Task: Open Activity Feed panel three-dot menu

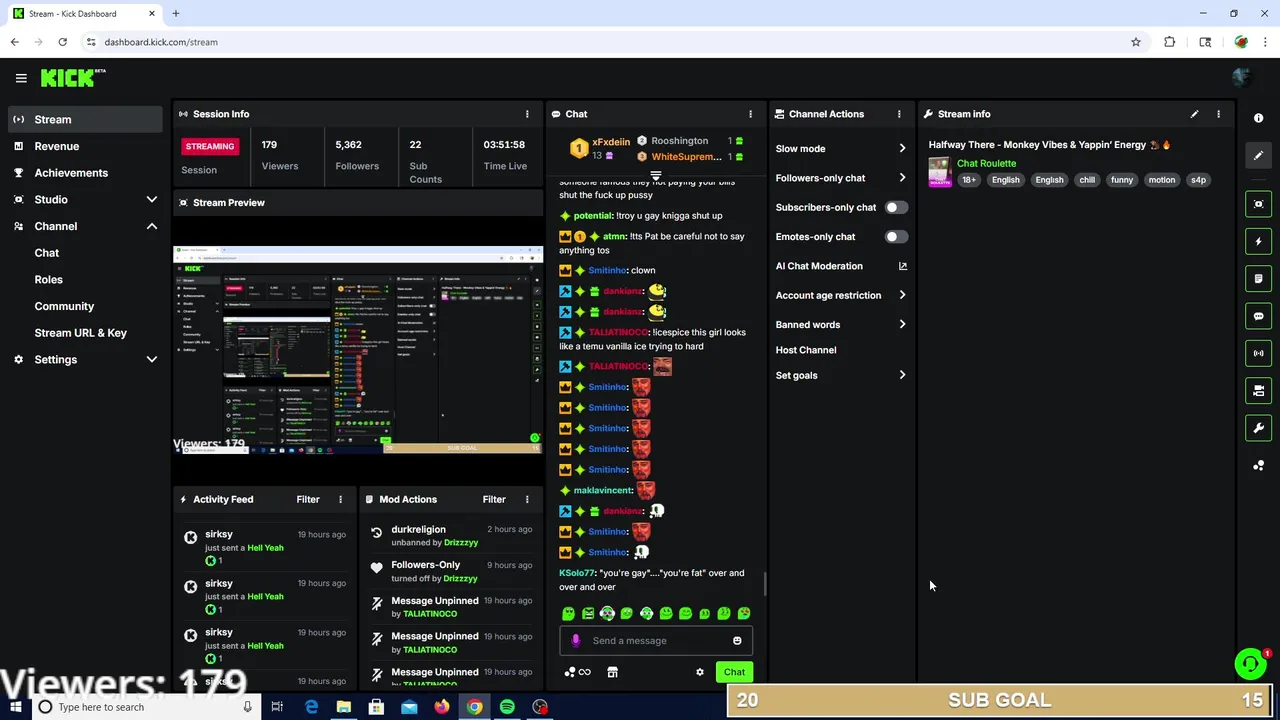Action: (x=340, y=499)
